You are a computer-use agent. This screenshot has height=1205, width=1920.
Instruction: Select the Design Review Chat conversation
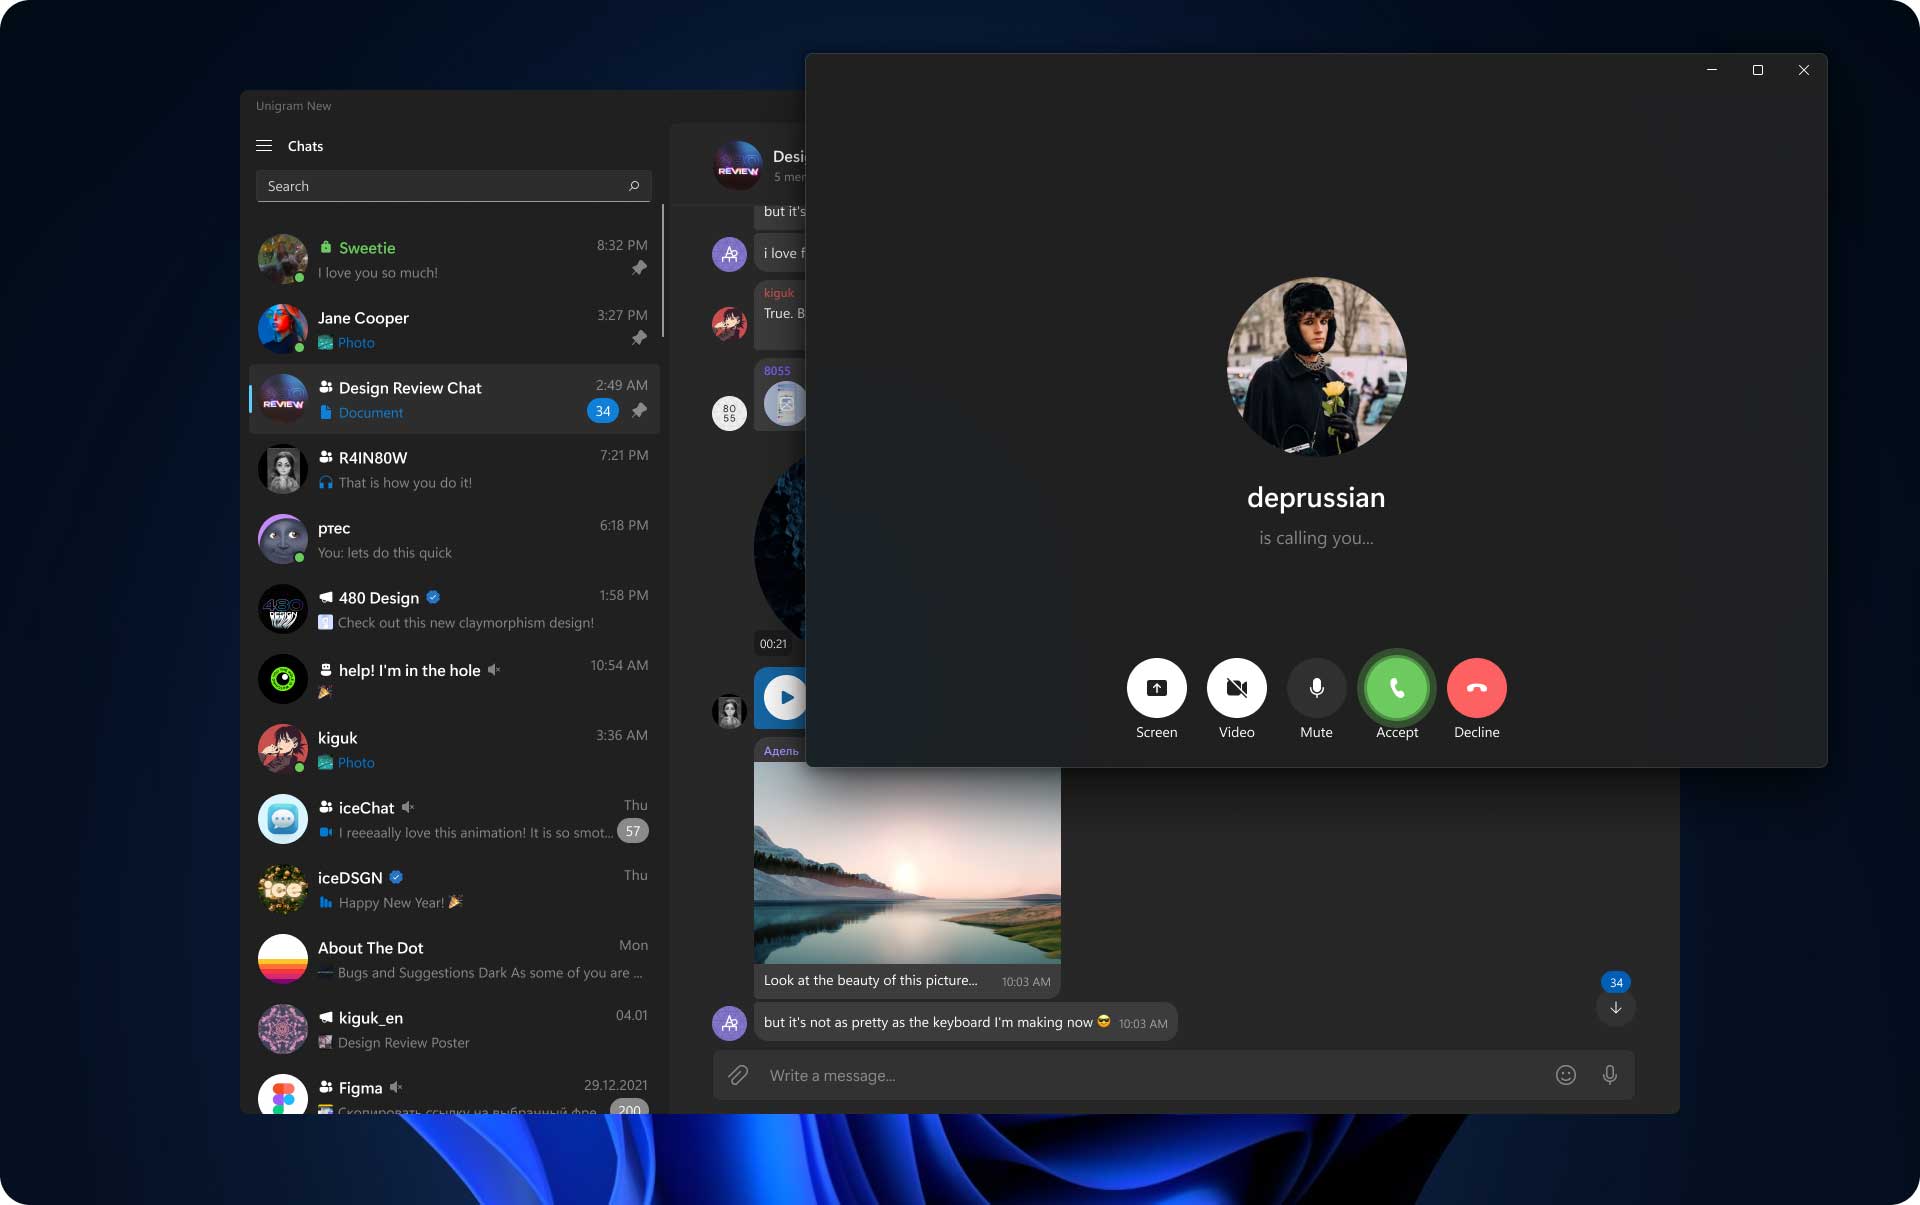point(454,399)
